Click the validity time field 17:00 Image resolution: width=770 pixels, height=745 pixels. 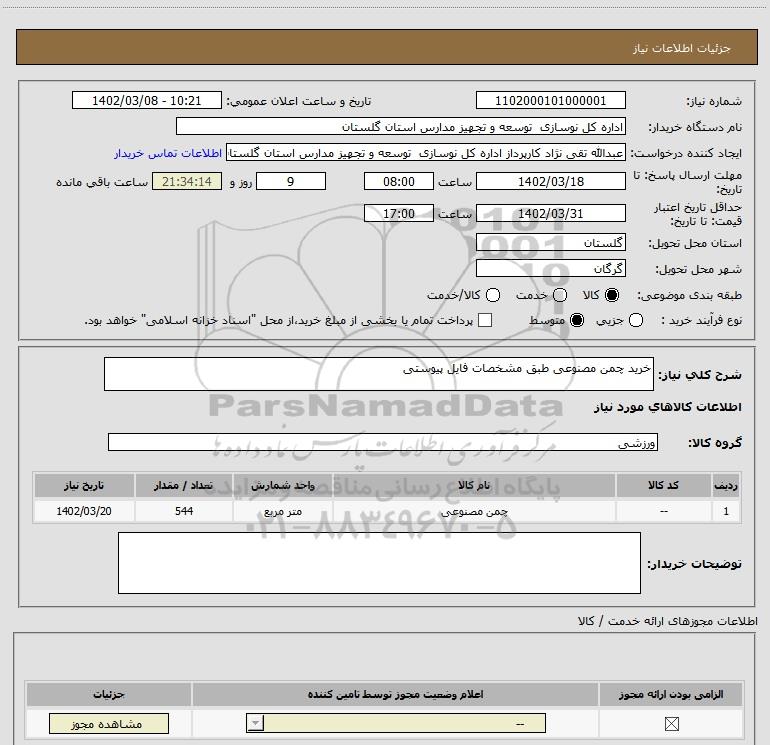click(399, 213)
